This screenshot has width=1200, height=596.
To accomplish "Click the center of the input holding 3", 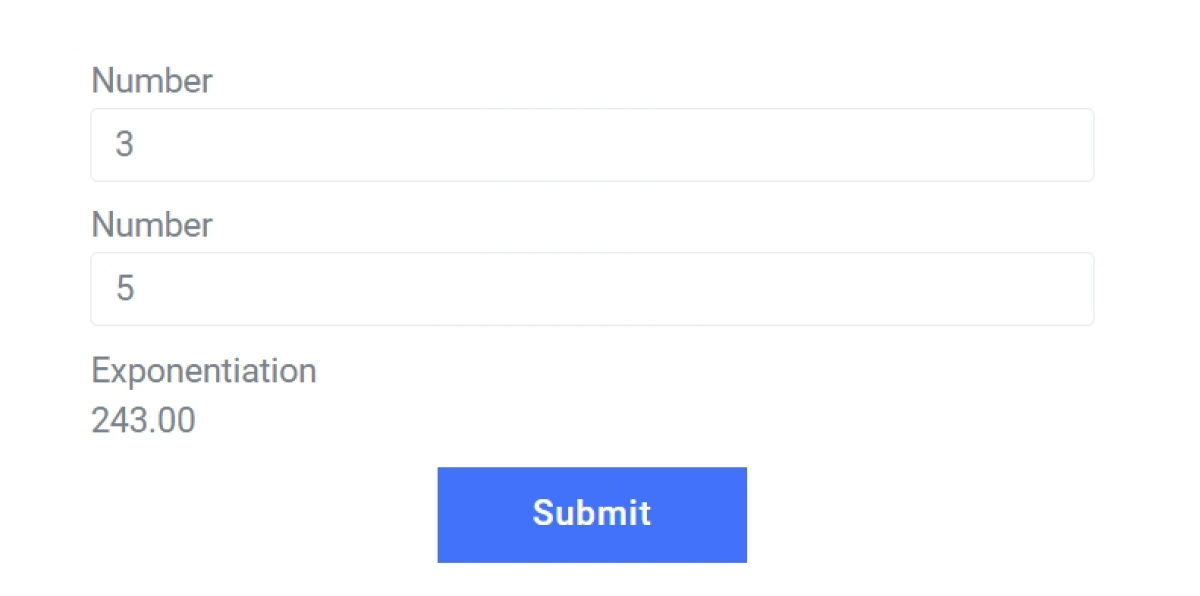I will click(592, 145).
